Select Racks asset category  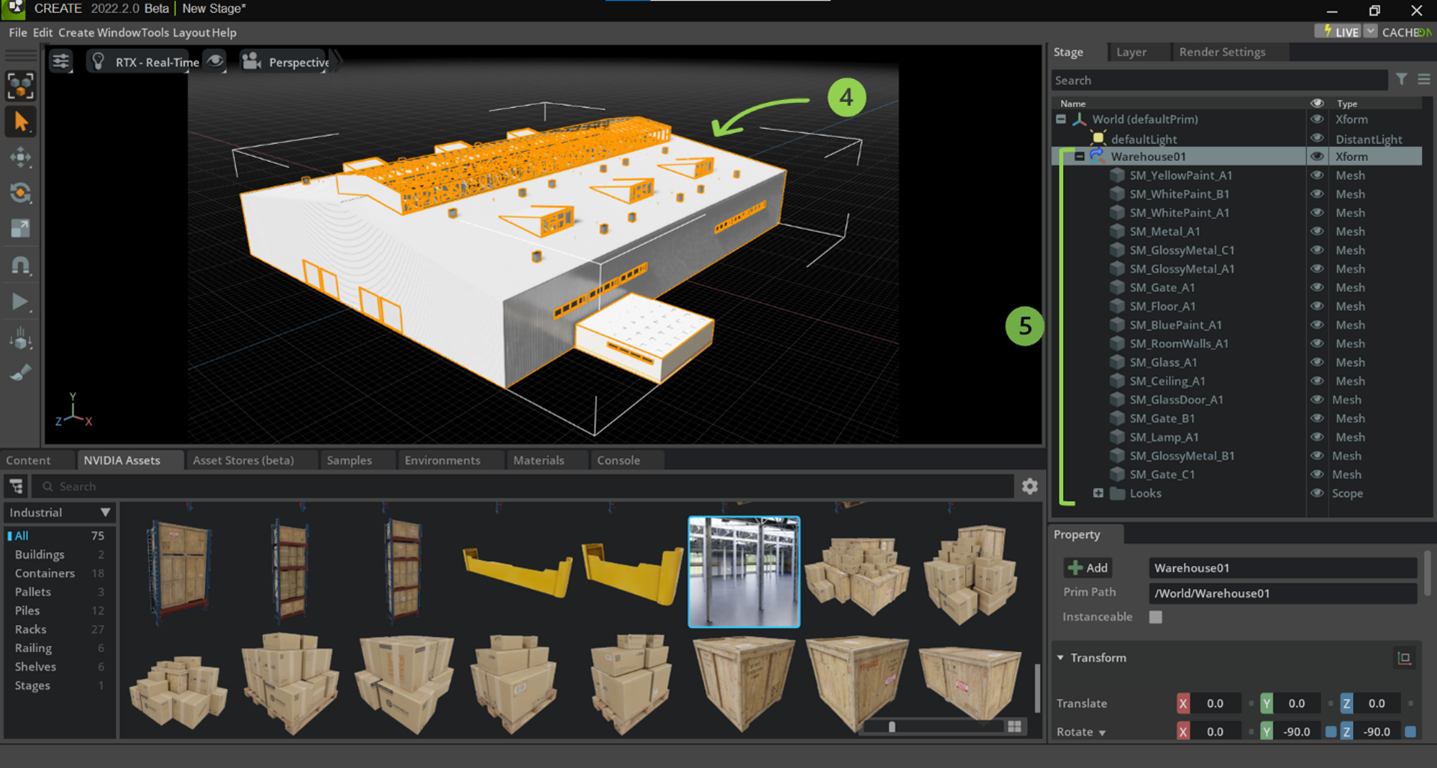coord(30,629)
